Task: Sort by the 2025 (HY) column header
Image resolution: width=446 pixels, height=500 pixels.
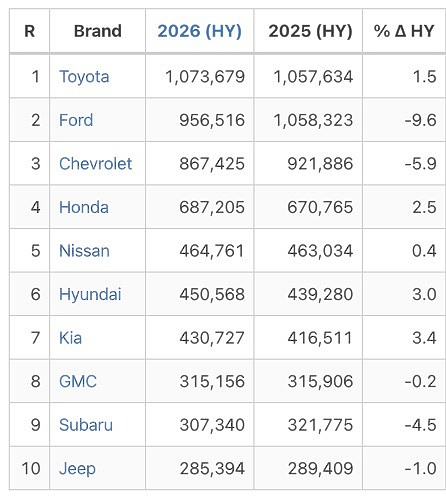Action: [x=310, y=31]
